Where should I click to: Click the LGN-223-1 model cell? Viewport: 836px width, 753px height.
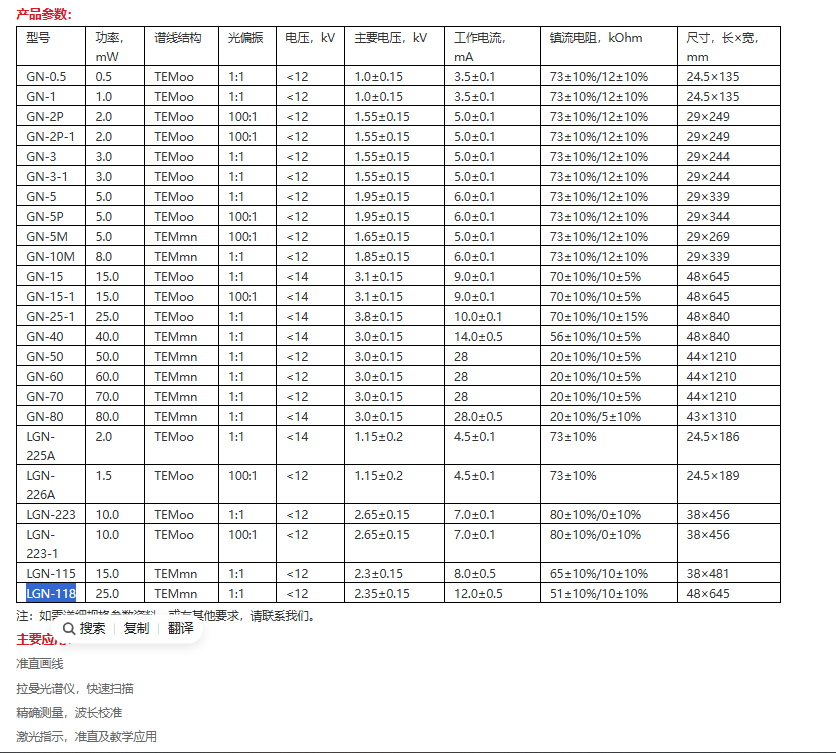[43, 544]
